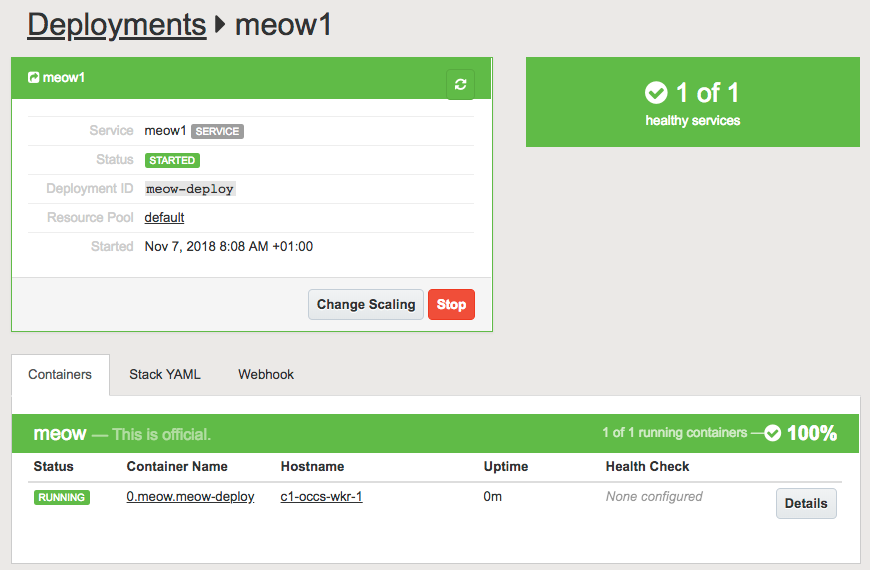The height and width of the screenshot is (570, 870).
Task: Open the 0.meow.meow-deploy container link
Action: coord(190,496)
